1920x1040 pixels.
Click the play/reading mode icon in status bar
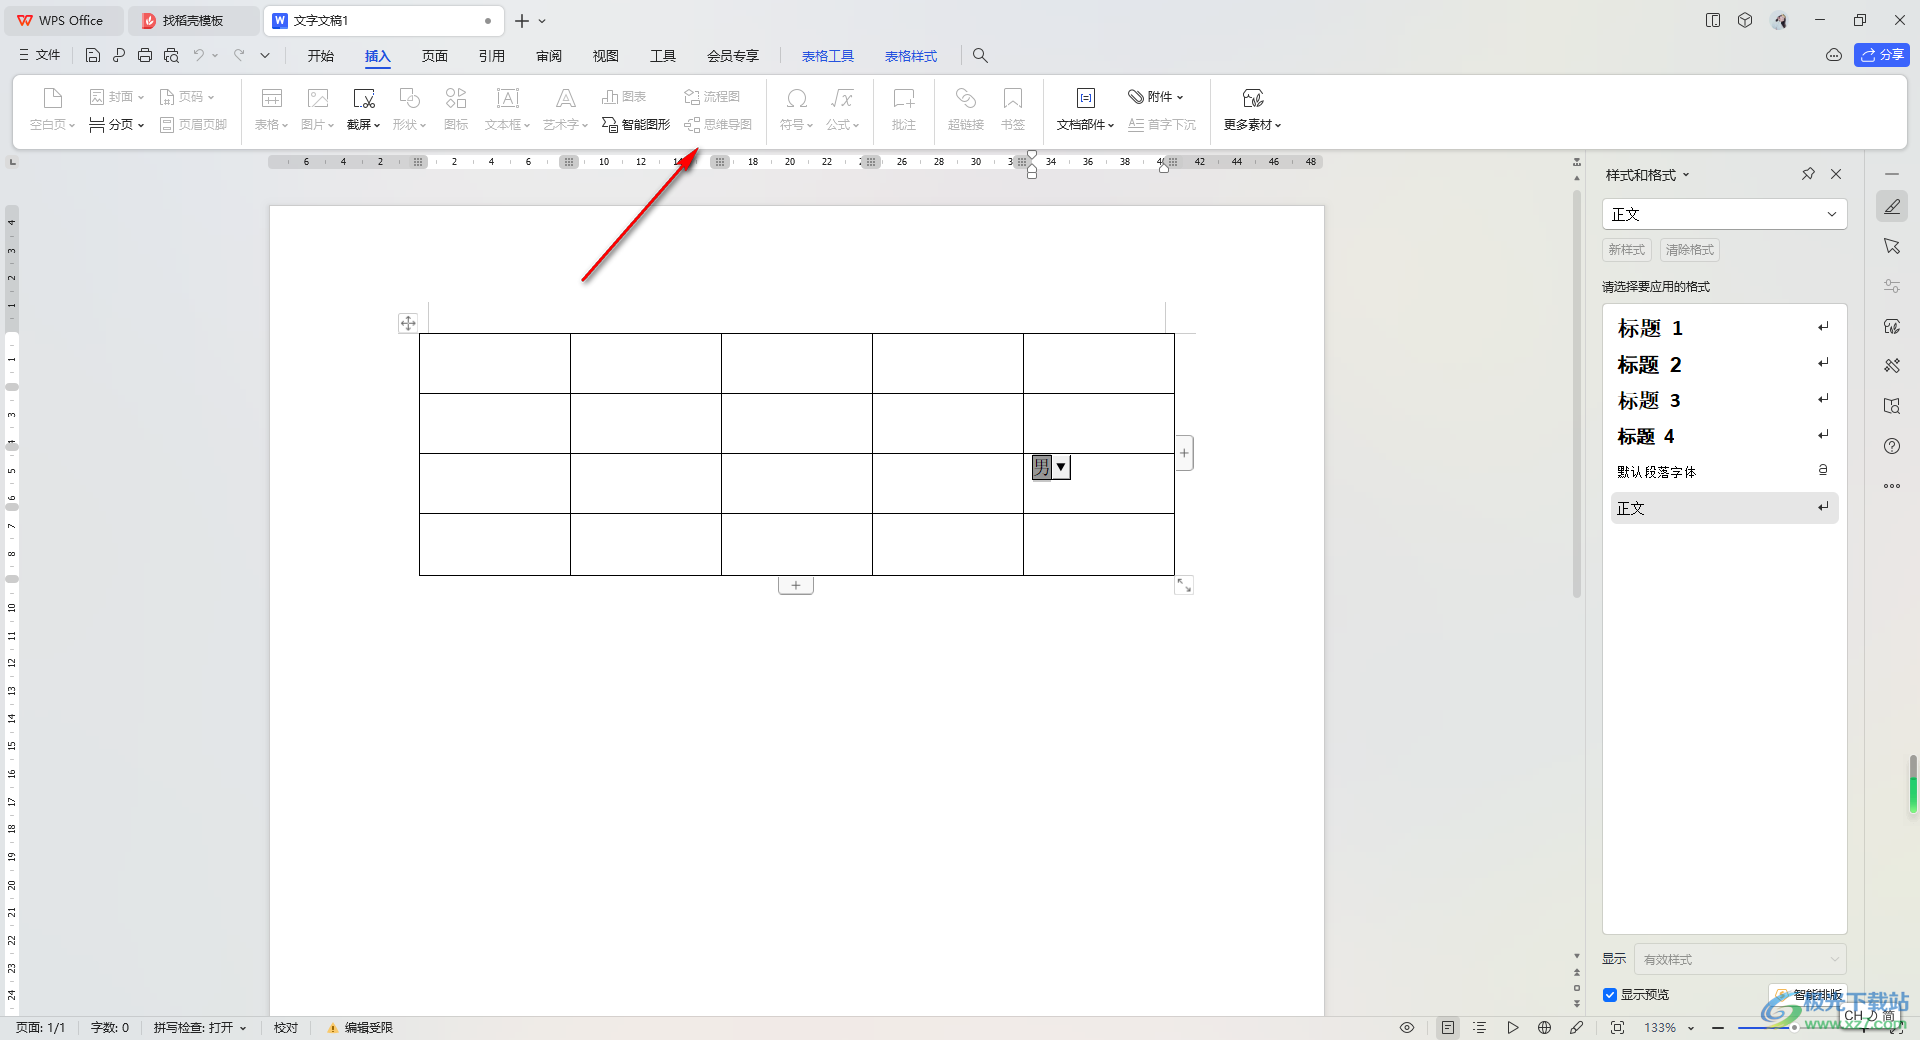1513,1028
